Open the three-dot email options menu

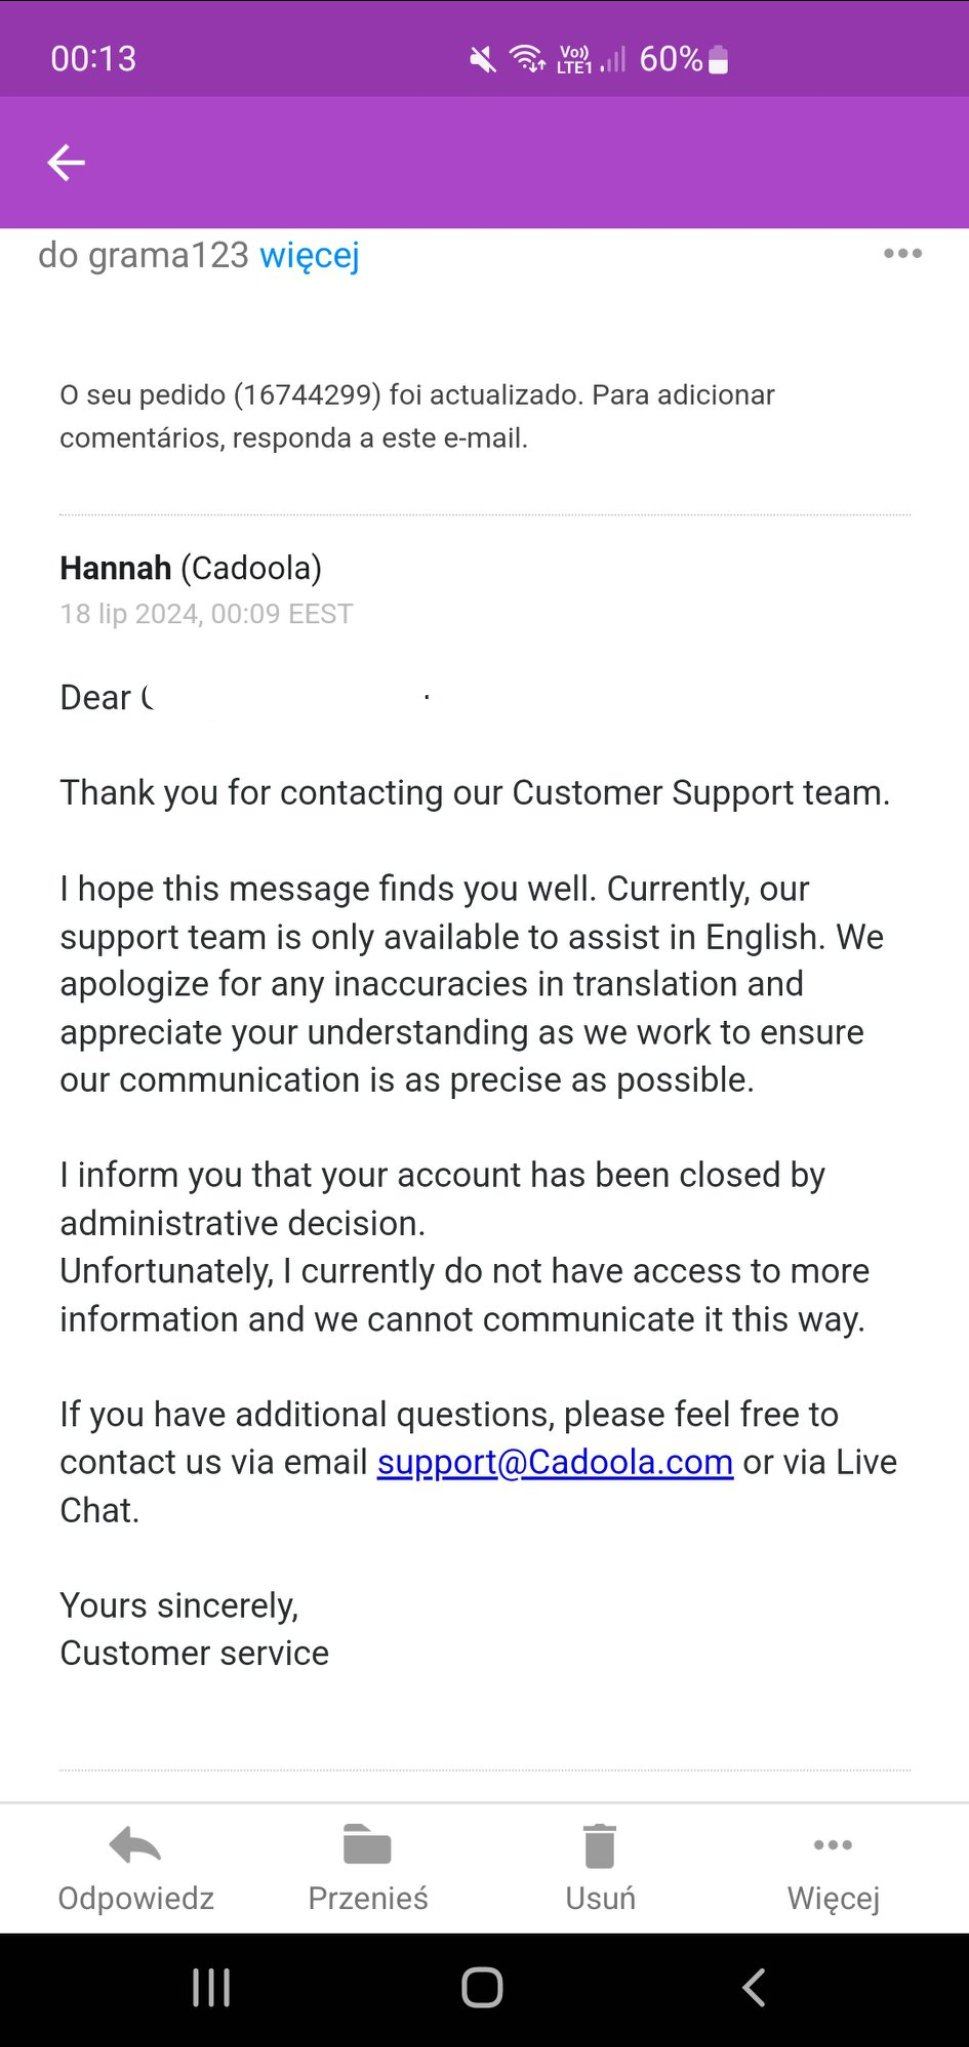(902, 254)
